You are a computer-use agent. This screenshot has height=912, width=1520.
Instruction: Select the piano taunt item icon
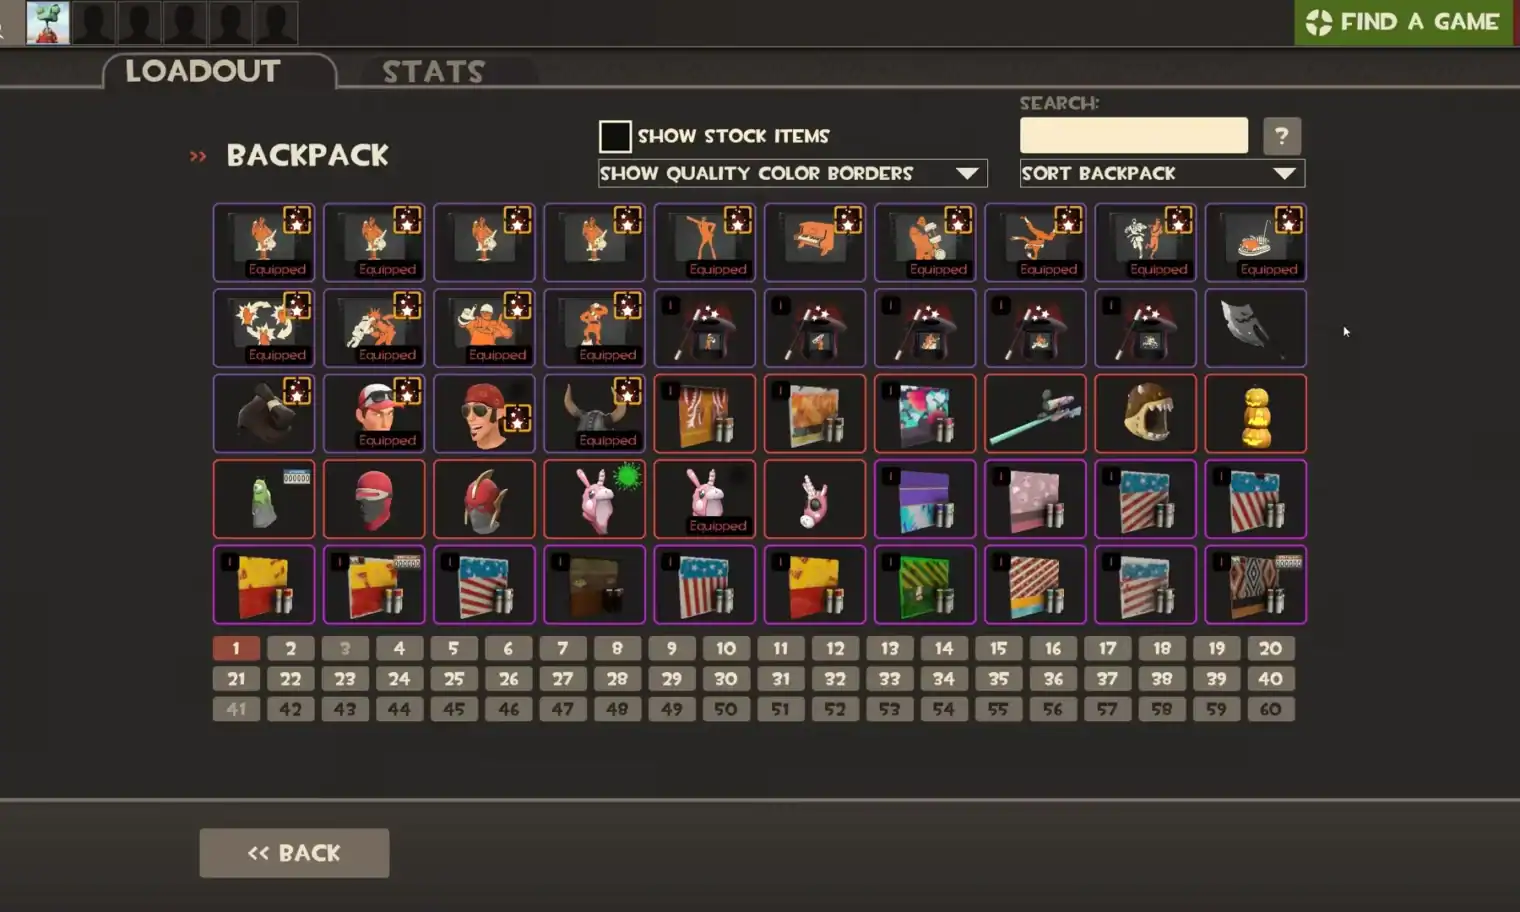[815, 242]
